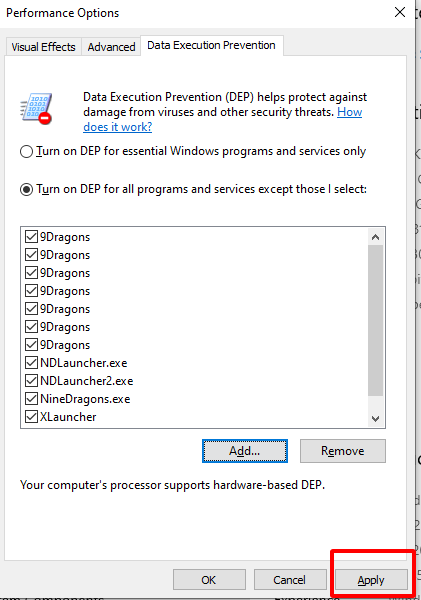The image size is (421, 600).
Task: Toggle the XLauncher checkbox
Action: point(31,416)
